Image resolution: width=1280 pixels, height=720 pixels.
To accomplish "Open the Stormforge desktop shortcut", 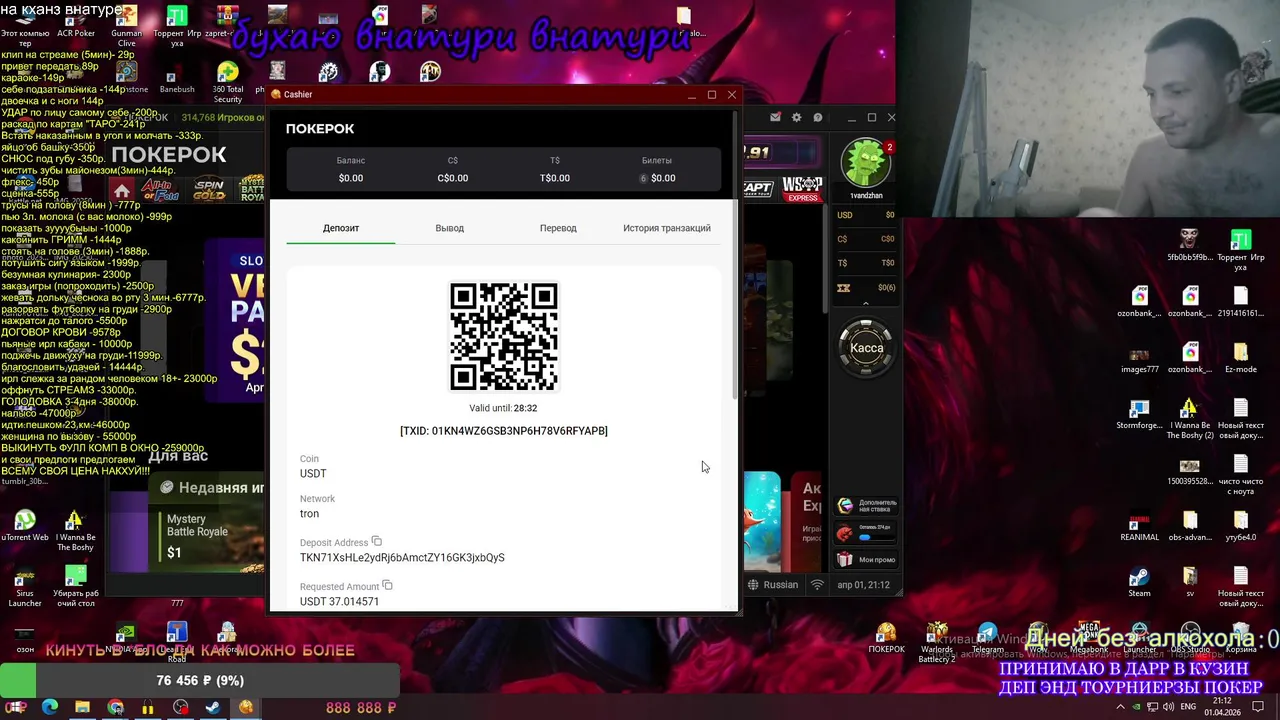I will pos(1139,415).
